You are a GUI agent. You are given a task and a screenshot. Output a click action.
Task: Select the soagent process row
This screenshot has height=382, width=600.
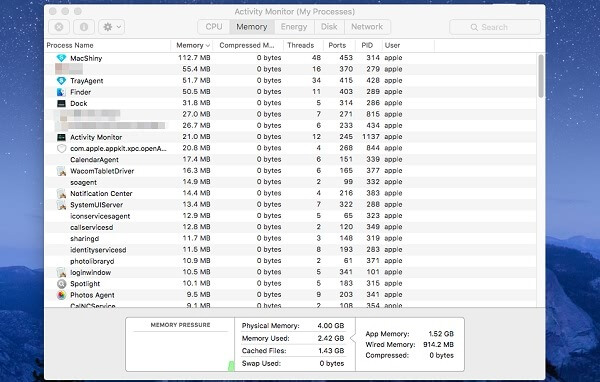click(x=291, y=182)
